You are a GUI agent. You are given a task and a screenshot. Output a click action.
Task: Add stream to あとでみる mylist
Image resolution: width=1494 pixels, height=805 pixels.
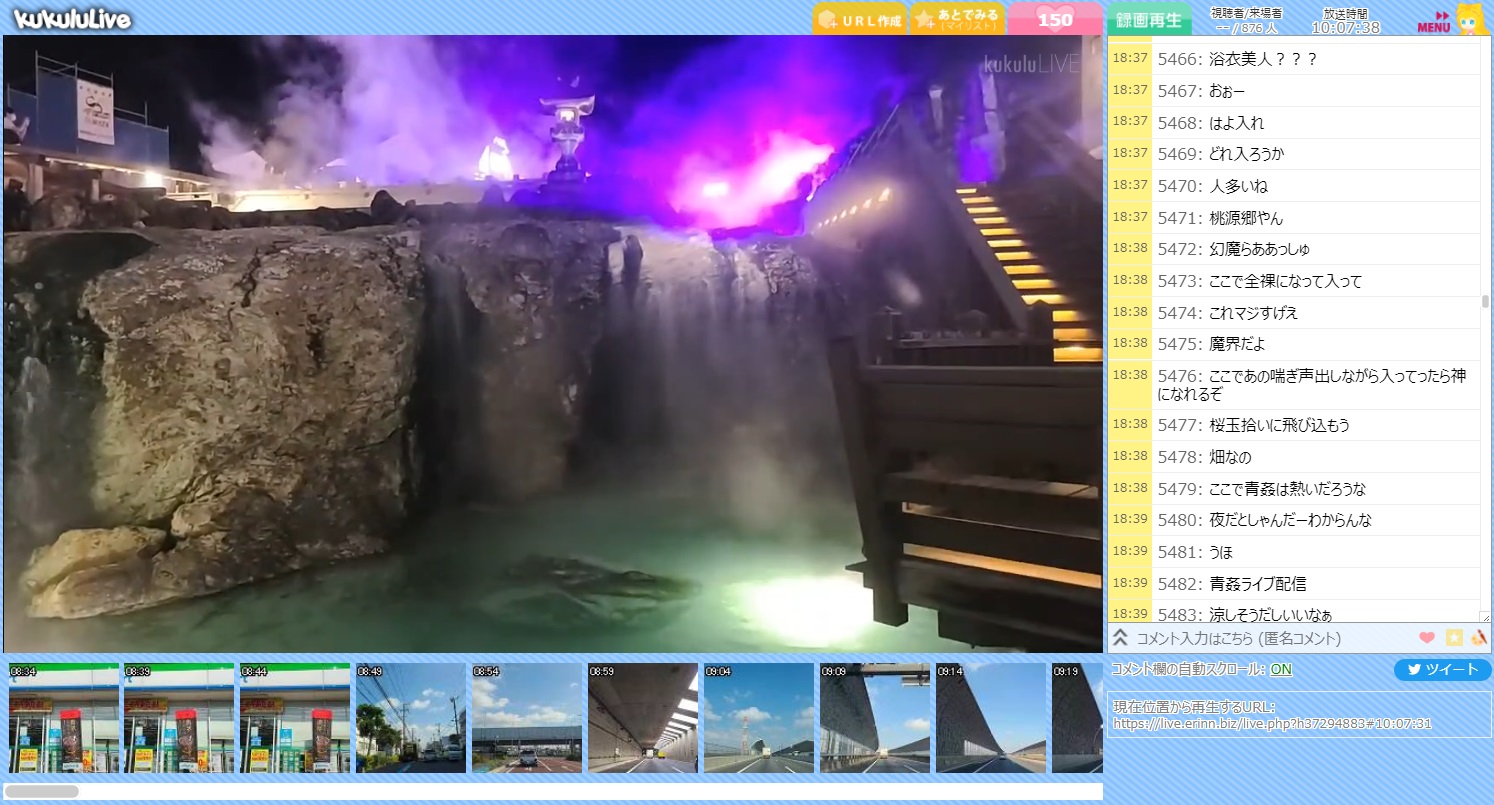957,19
